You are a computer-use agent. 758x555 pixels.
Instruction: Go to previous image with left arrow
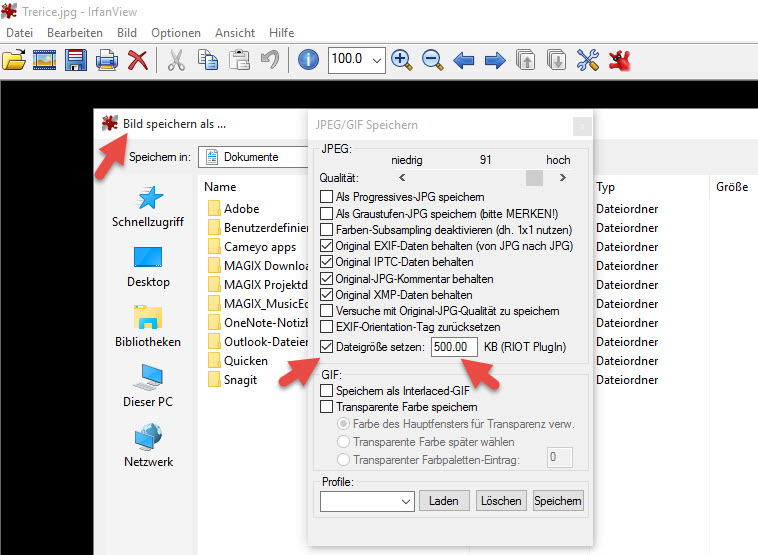pyautogui.click(x=464, y=61)
